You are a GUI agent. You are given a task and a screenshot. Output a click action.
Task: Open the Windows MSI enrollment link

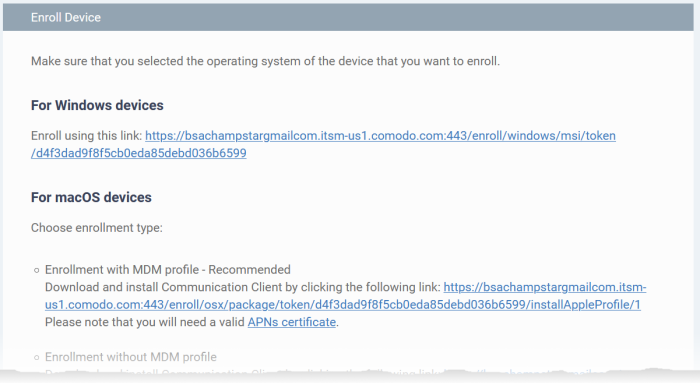point(380,136)
